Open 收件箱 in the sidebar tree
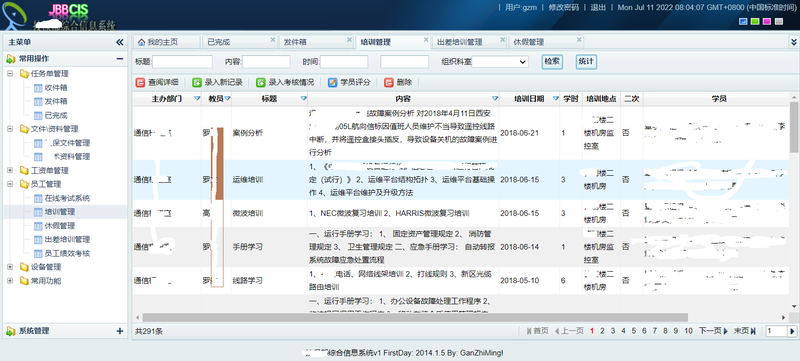 [56, 88]
